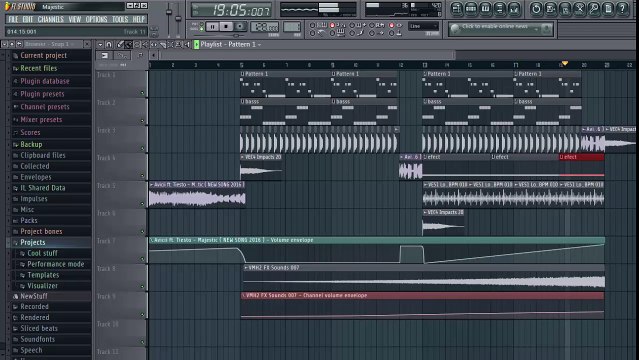Show the Browser view shortcut icon
Image resolution: width=639 pixels, height=360 pixels.
500,9
